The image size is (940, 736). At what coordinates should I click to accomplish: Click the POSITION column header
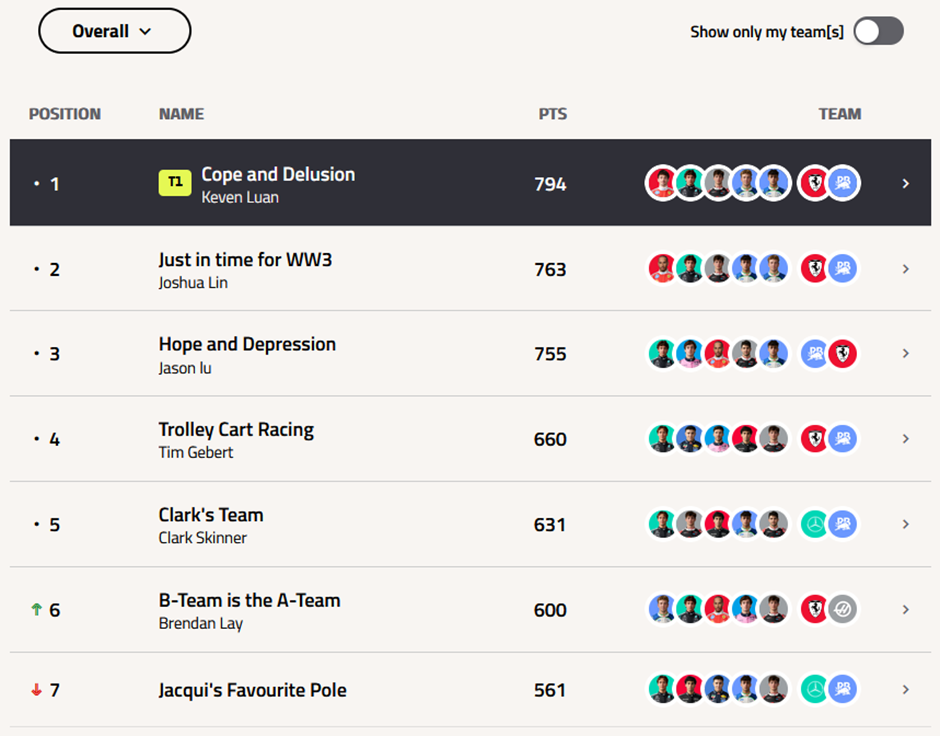tap(65, 114)
